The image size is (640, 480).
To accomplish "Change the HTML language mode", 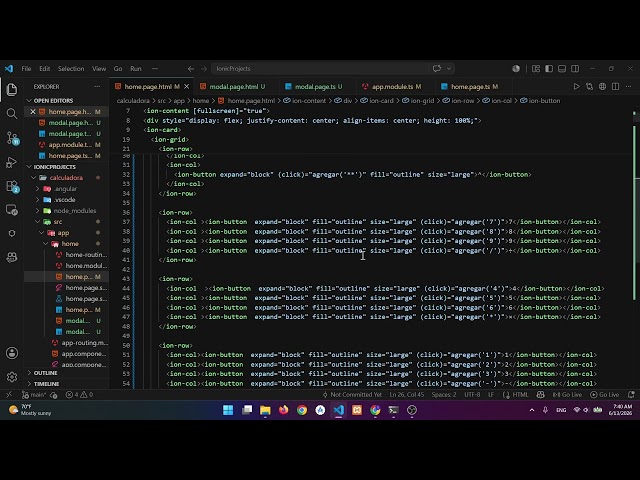I will tap(520, 394).
